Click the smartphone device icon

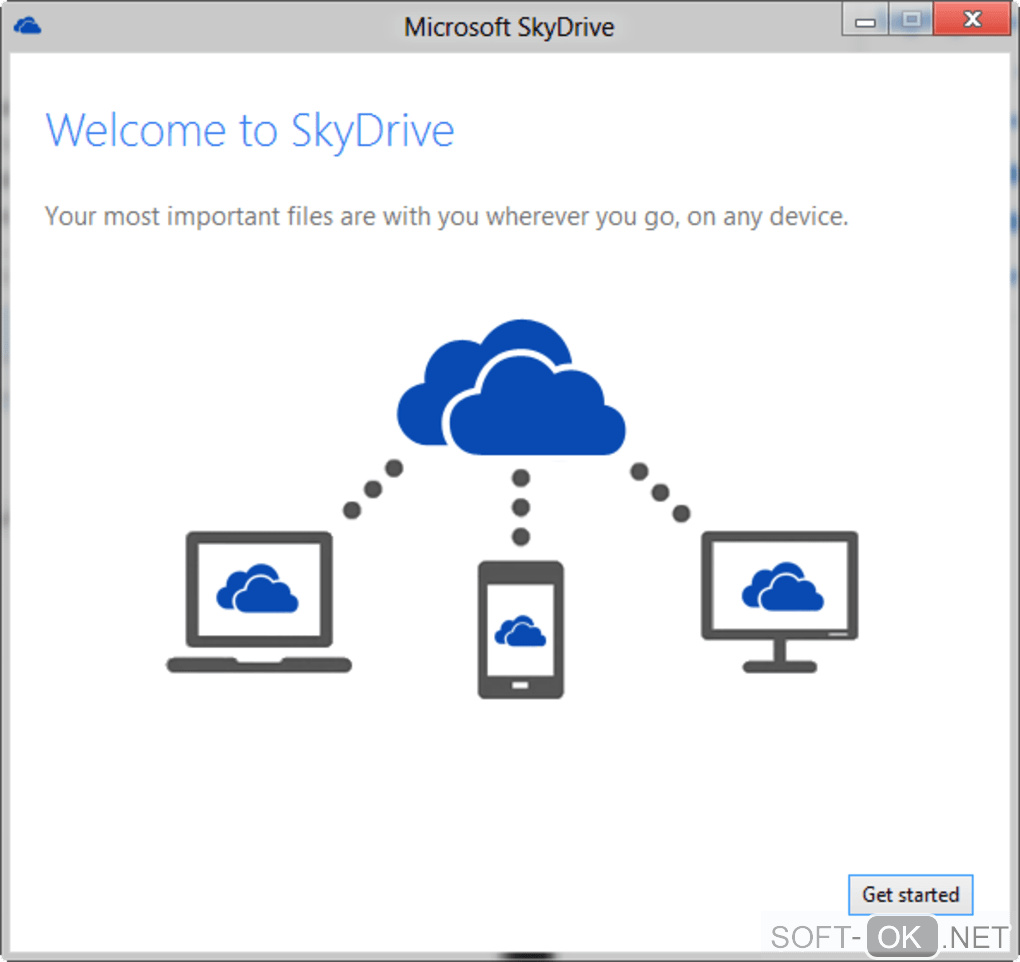click(520, 630)
